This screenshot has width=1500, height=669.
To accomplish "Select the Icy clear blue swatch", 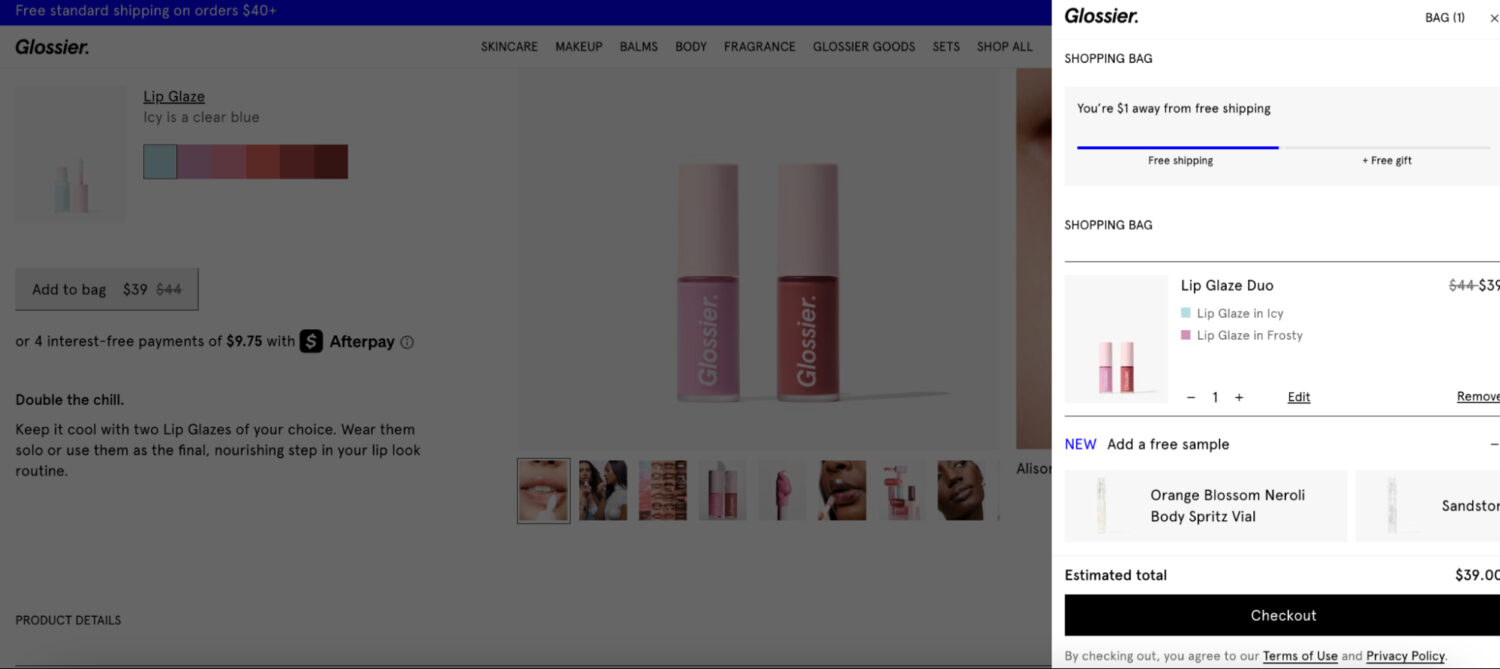I will point(160,162).
